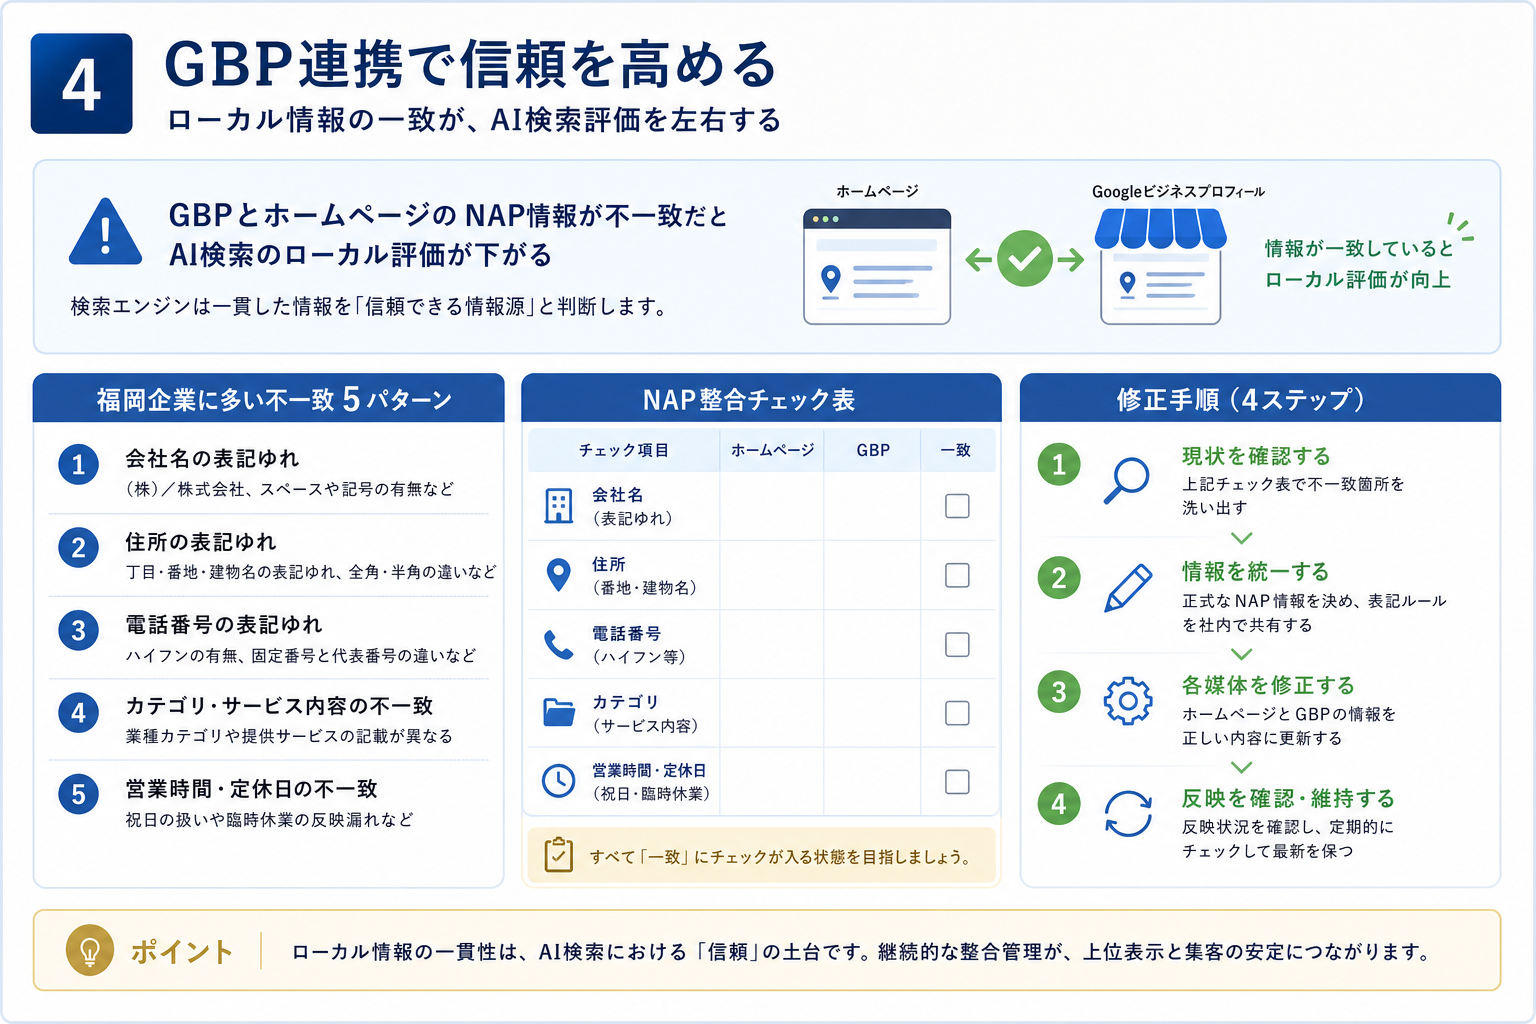Click the phone icon beside 電話番号
Screen dimensions: 1536x1024
(x=558, y=644)
